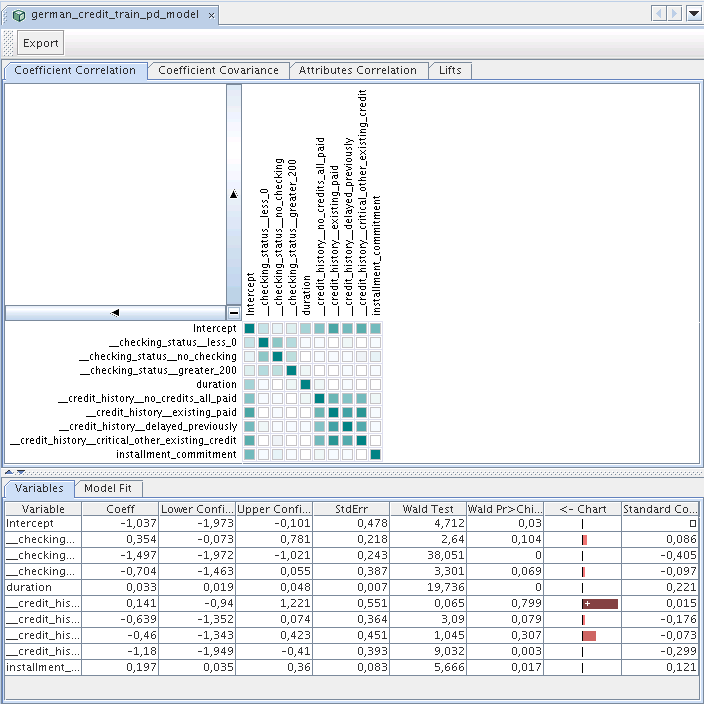Sort by the Variable column header
The width and height of the screenshot is (704, 704).
click(x=43, y=509)
